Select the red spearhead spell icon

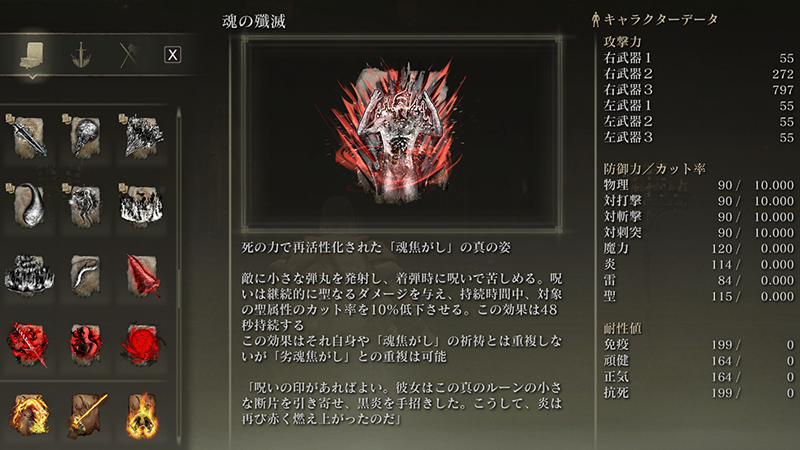142,276
